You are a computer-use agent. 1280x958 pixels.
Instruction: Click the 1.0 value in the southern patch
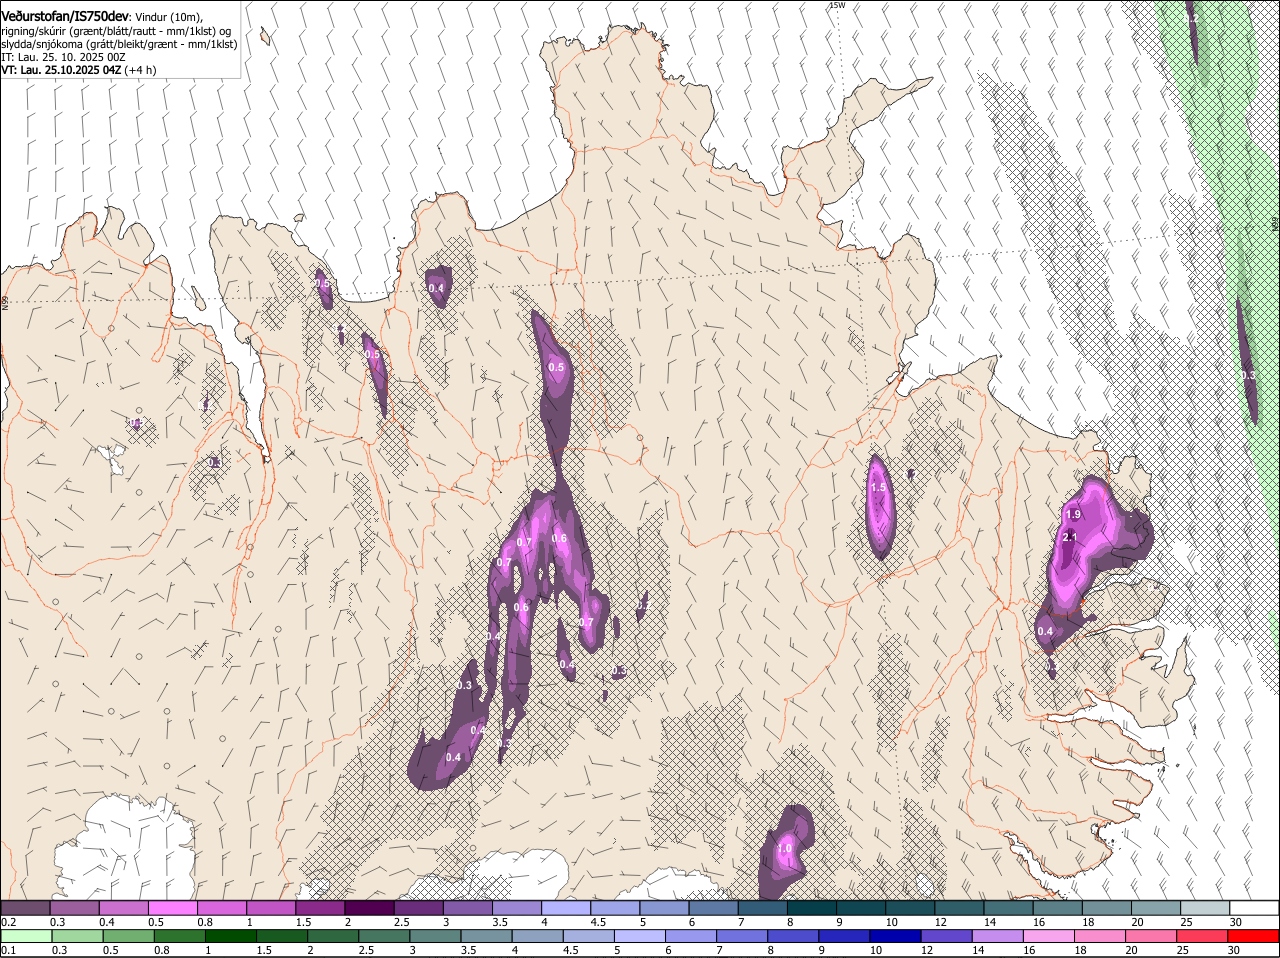(784, 848)
